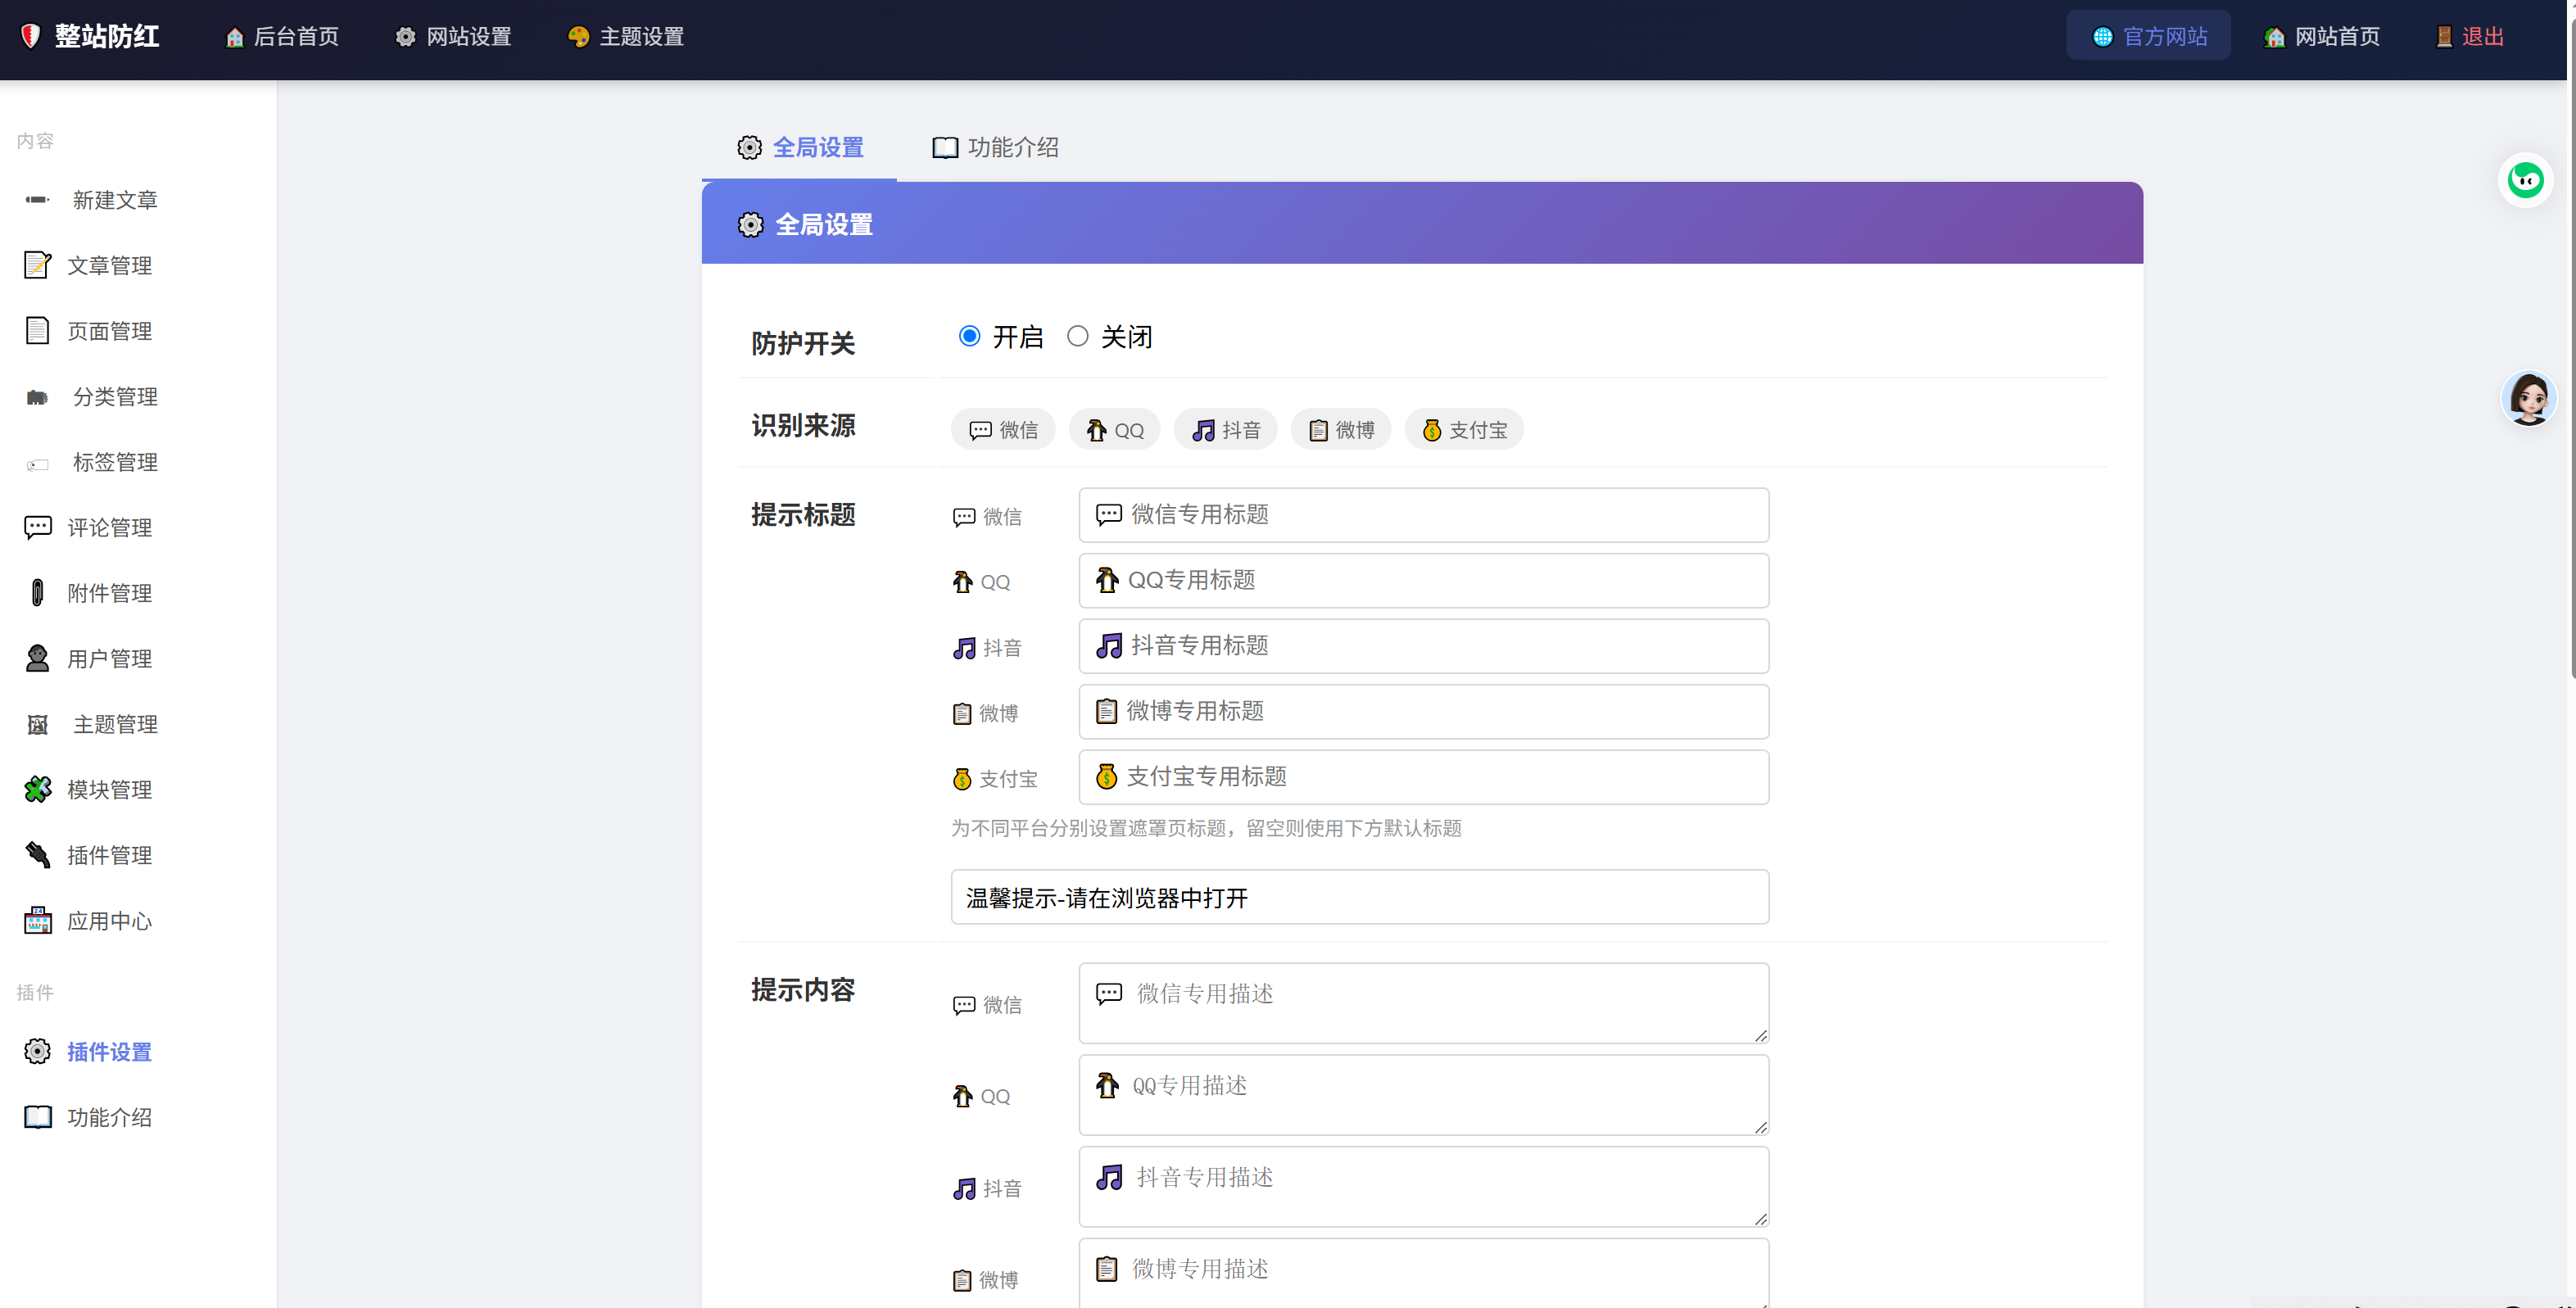The image size is (2576, 1308).
Task: Click the book icon beside sidebar 功能介绍
Action: pos(37,1117)
